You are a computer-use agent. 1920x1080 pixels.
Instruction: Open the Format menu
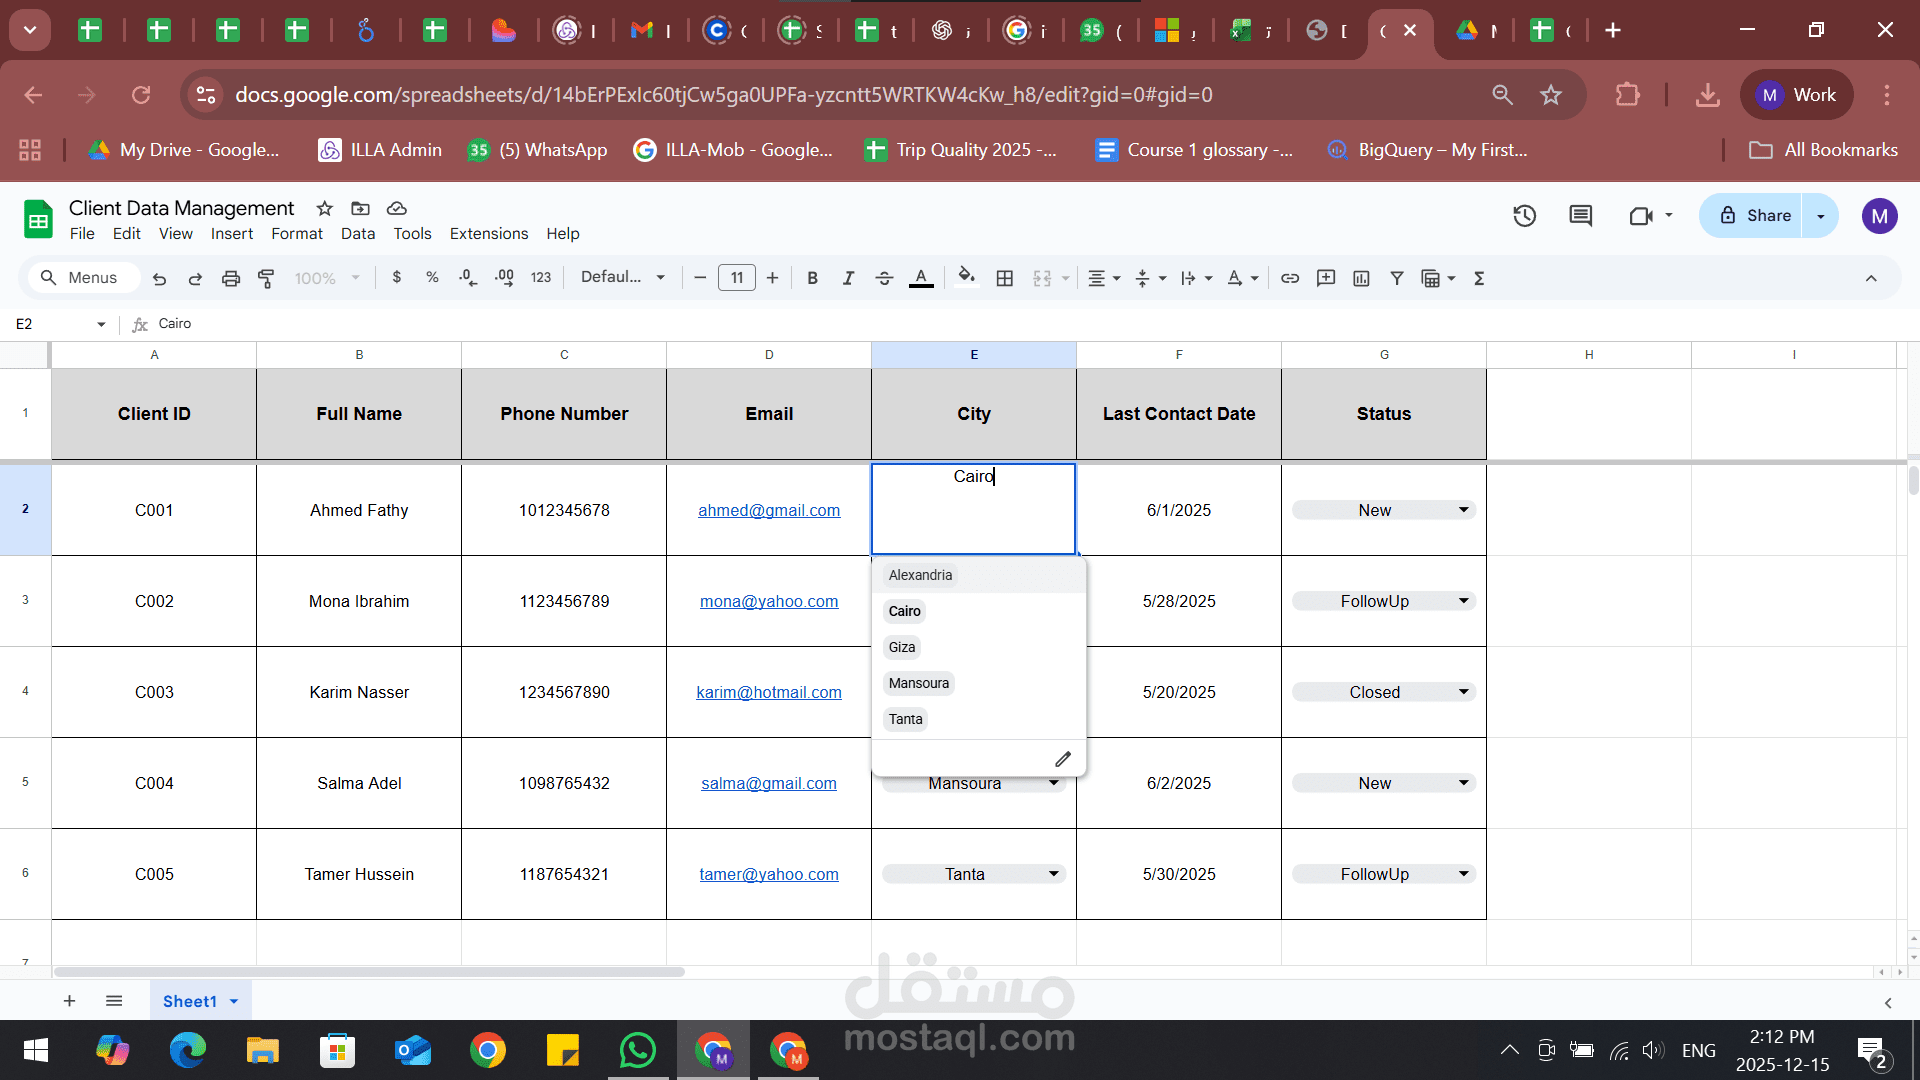296,233
